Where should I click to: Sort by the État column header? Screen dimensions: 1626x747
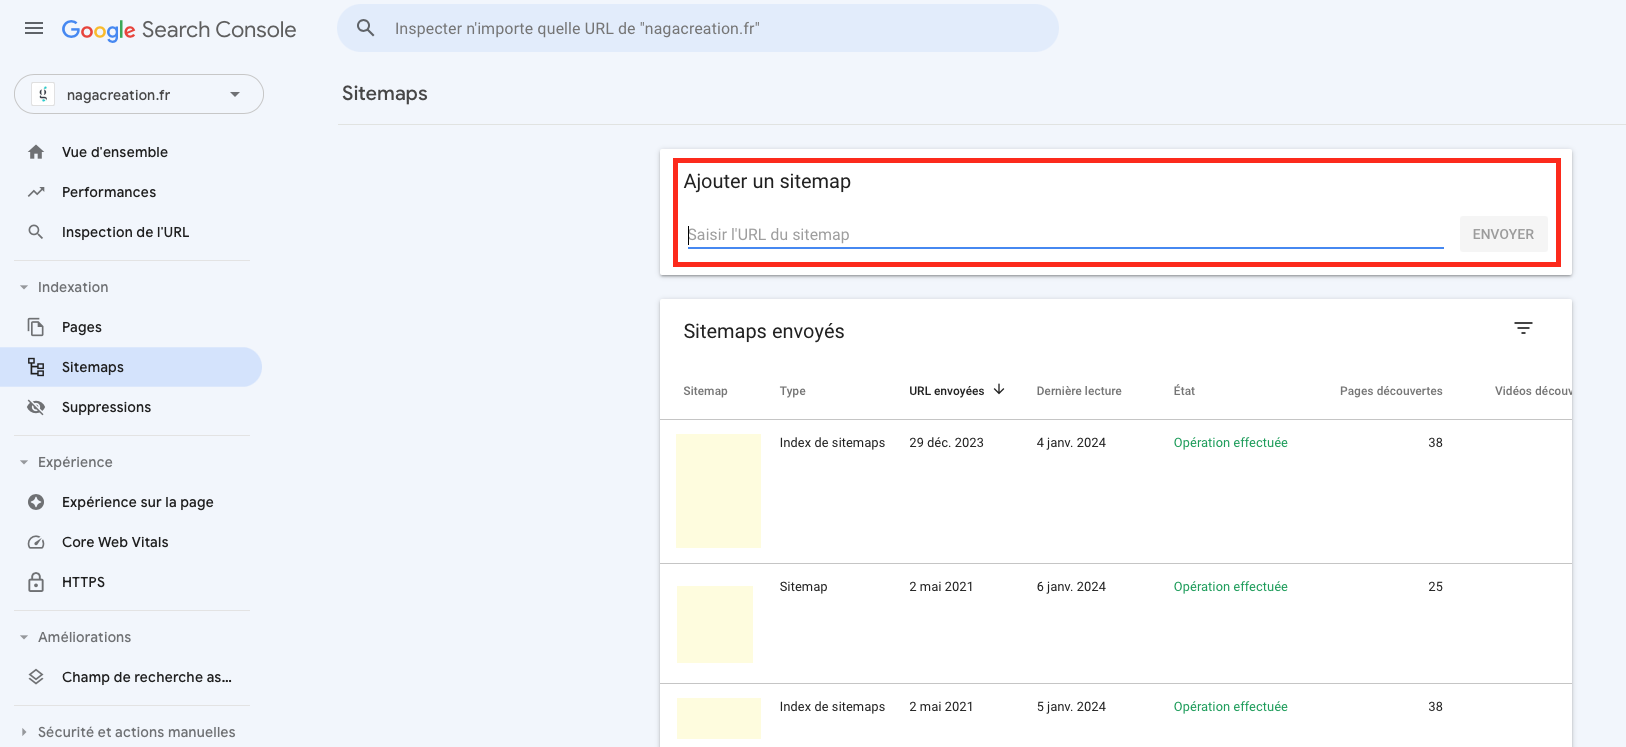[1184, 391]
